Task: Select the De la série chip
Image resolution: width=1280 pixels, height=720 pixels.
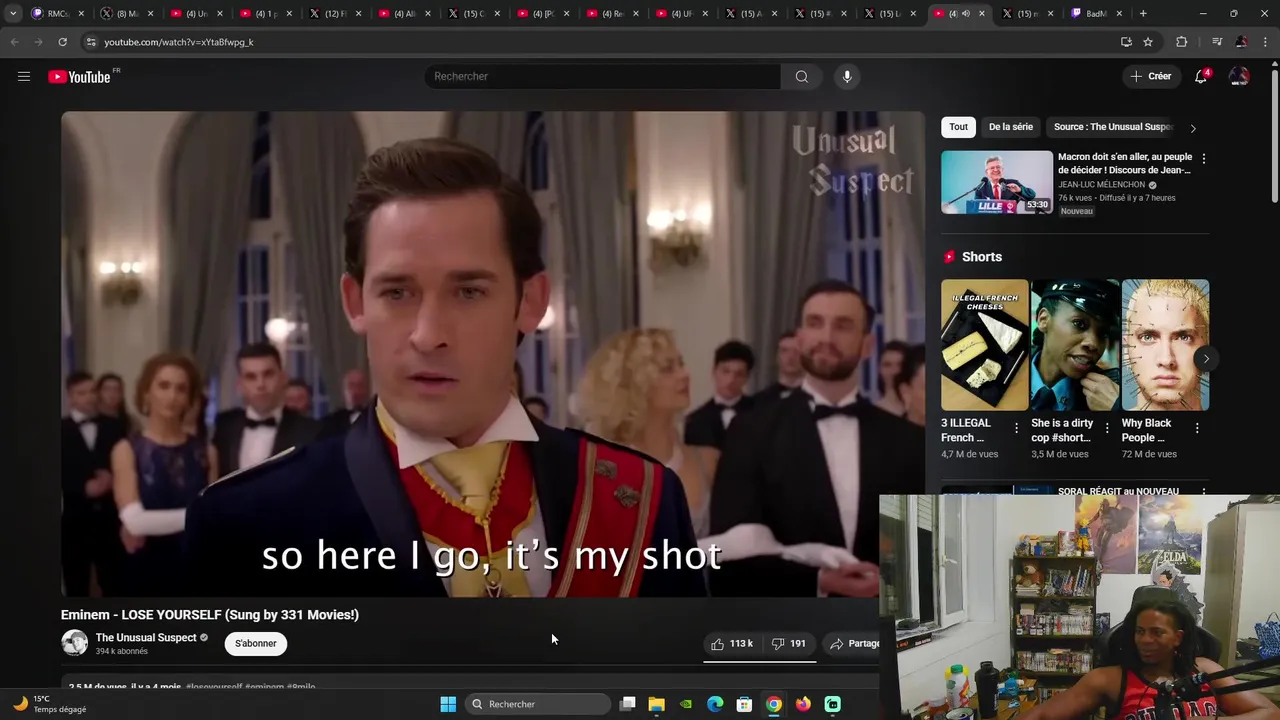Action: pyautogui.click(x=1011, y=127)
